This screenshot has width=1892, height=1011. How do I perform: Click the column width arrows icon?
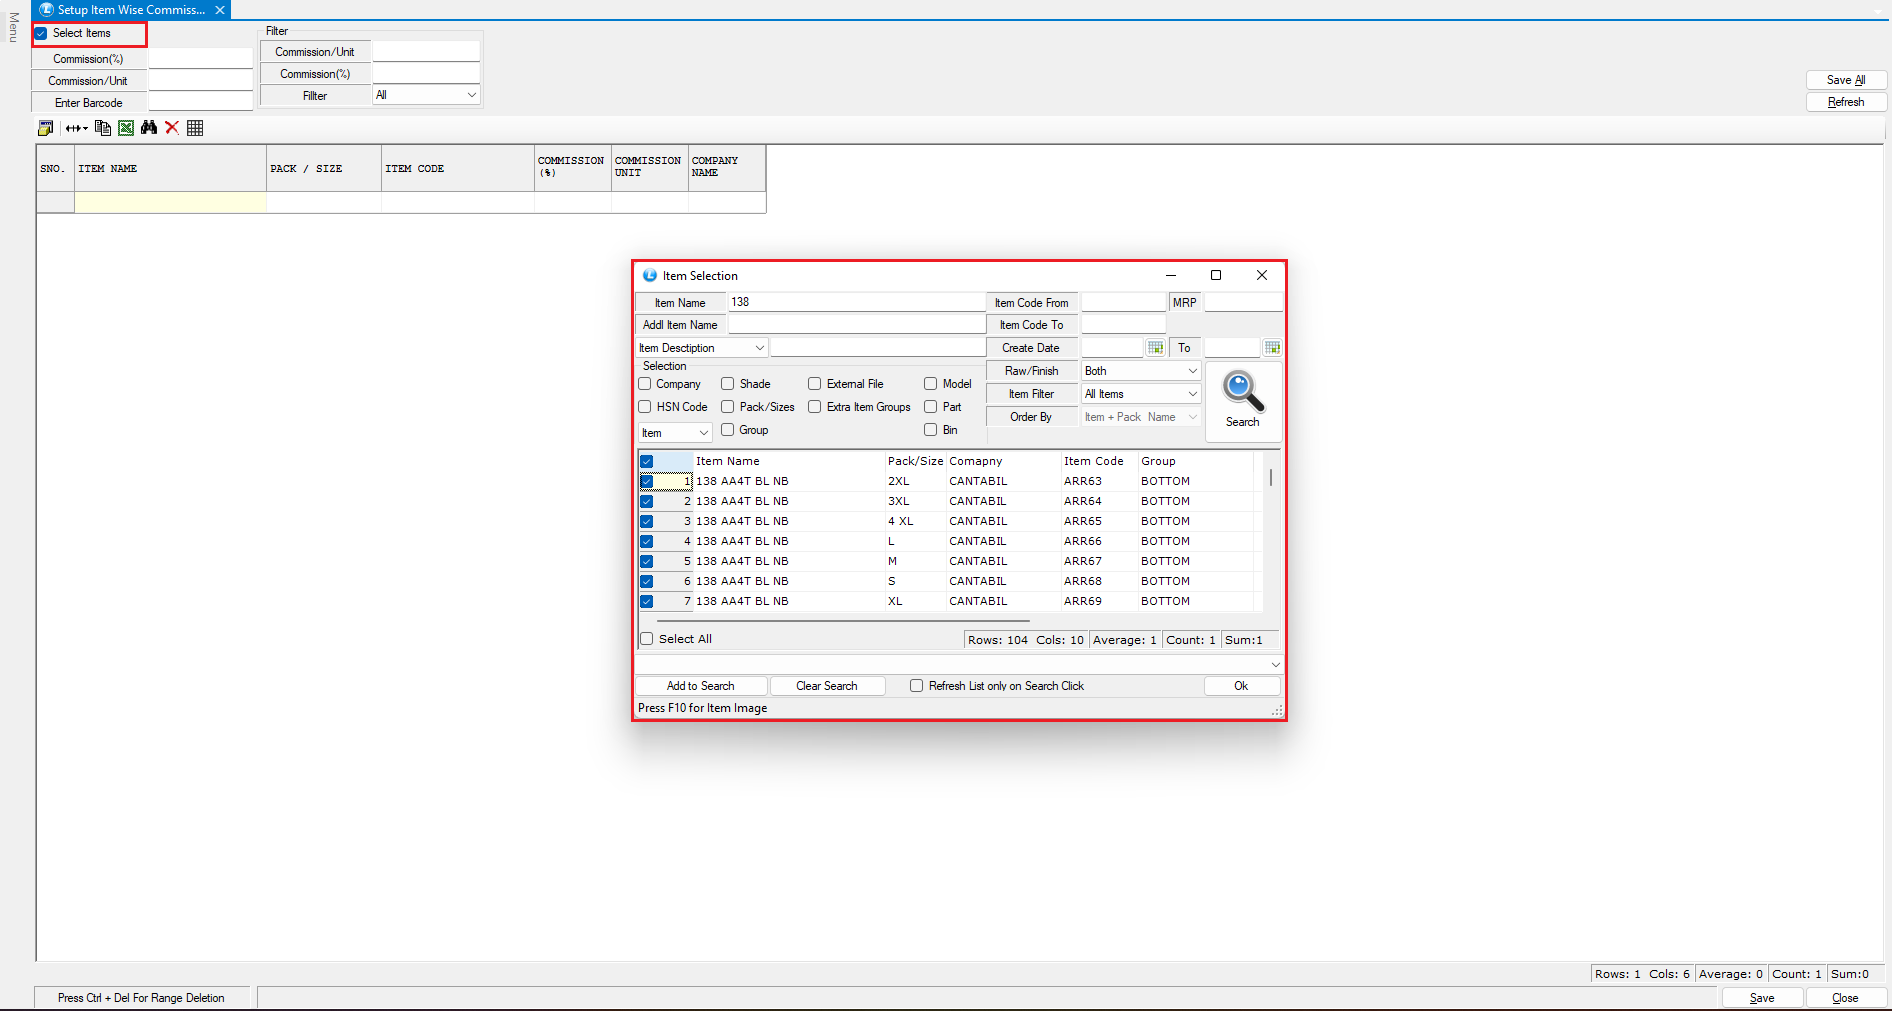(x=76, y=128)
